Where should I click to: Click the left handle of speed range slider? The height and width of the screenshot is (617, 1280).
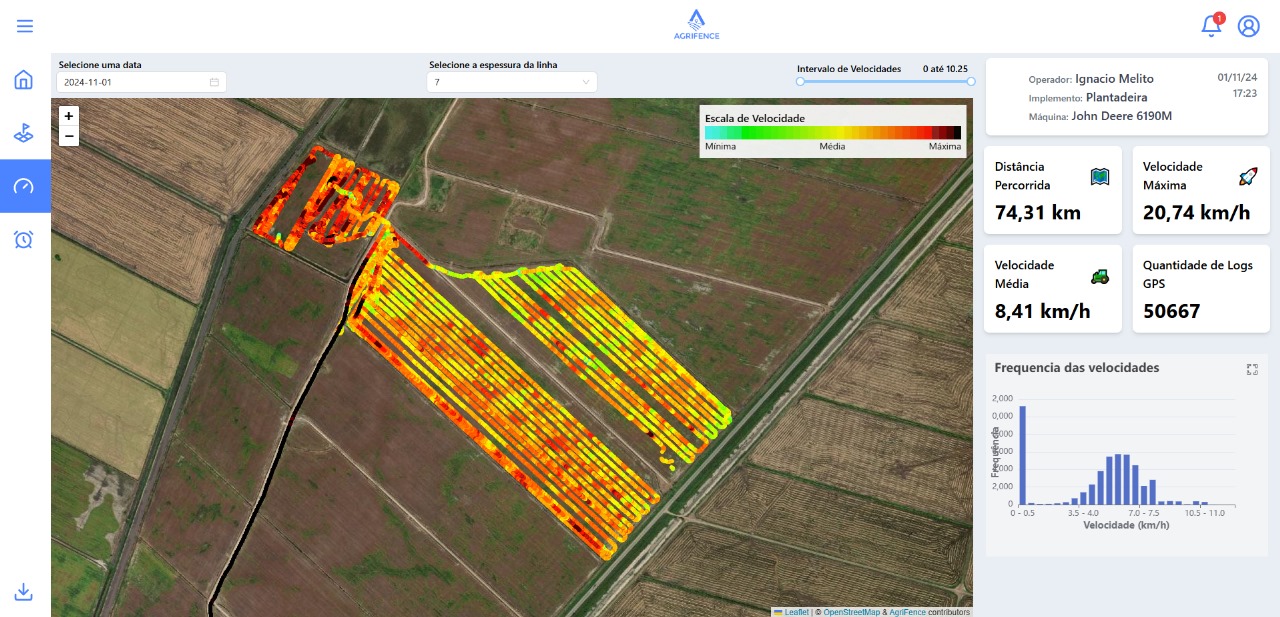(x=800, y=81)
